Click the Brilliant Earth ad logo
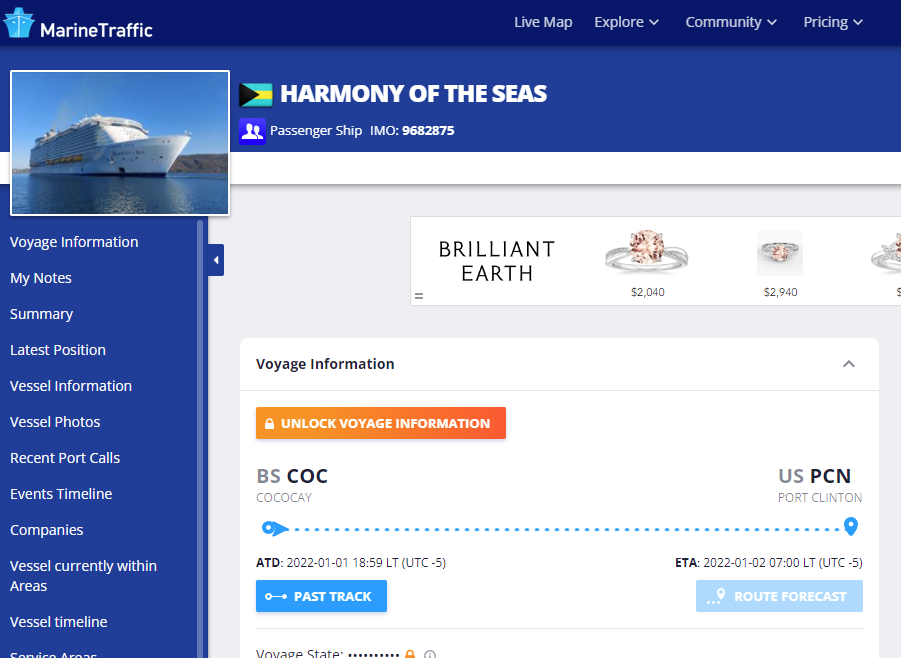The image size is (901, 658). [x=497, y=261]
